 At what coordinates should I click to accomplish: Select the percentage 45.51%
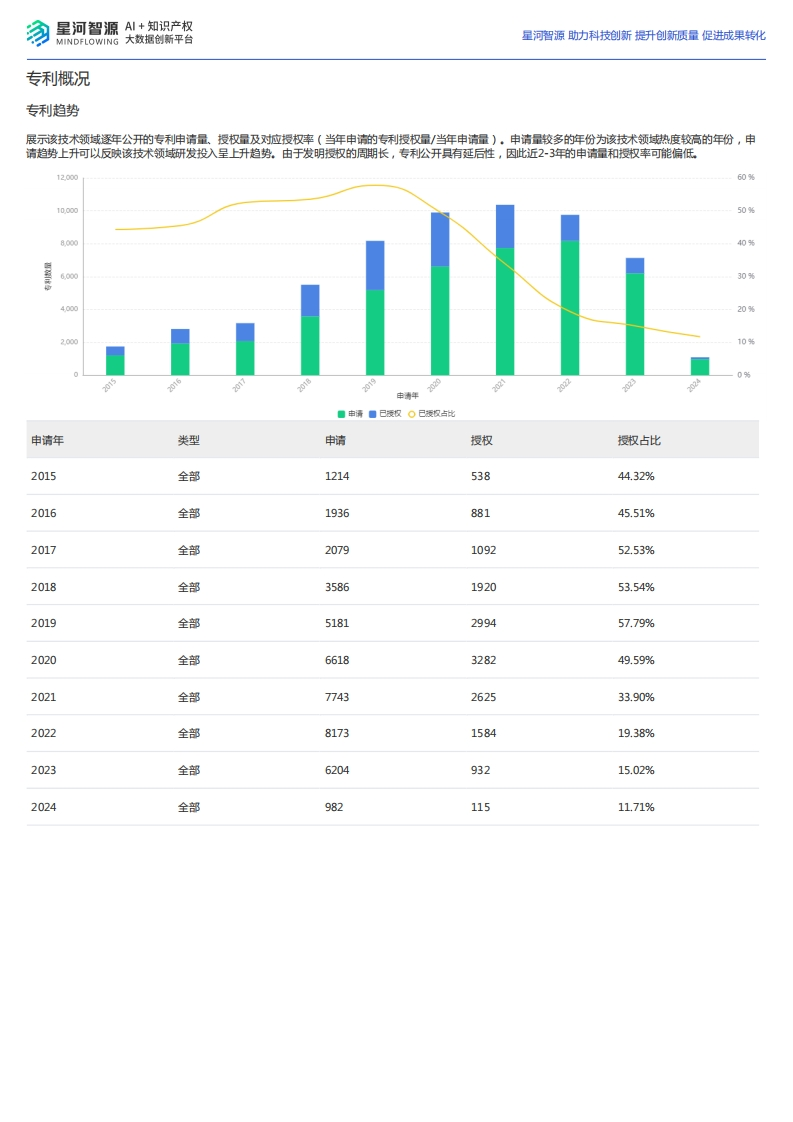point(636,513)
